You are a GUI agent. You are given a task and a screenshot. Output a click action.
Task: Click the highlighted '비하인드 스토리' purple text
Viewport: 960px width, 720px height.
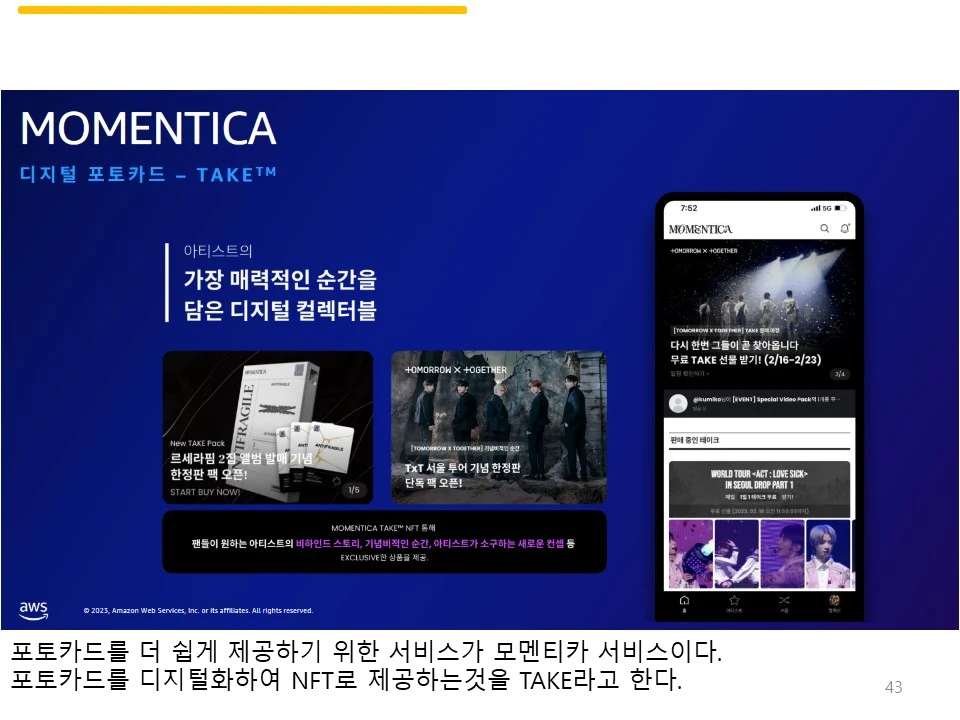click(327, 543)
